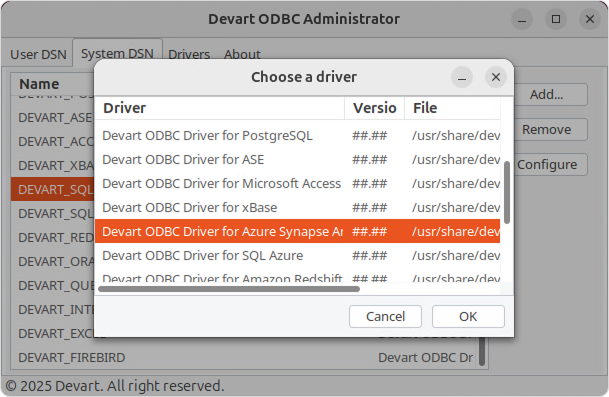Click the ASE driver version cell

click(x=369, y=160)
